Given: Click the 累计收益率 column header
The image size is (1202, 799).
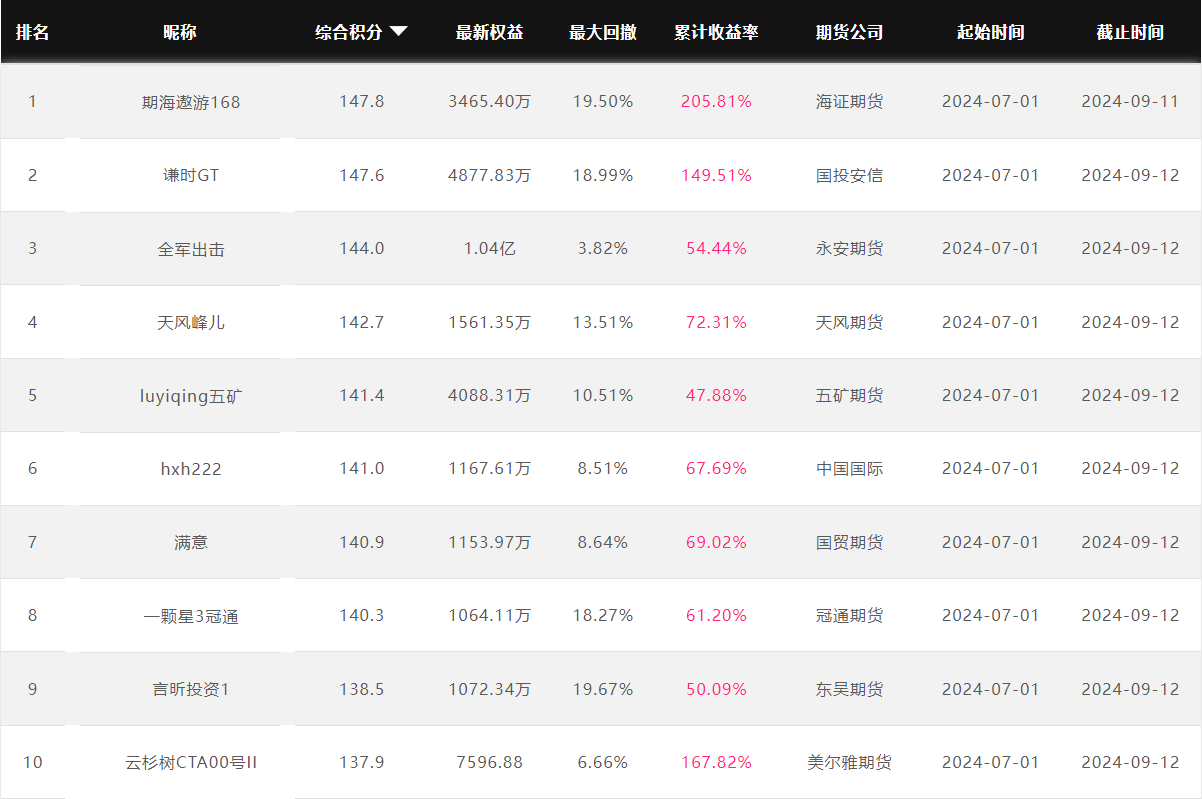Looking at the screenshot, I should 716,32.
